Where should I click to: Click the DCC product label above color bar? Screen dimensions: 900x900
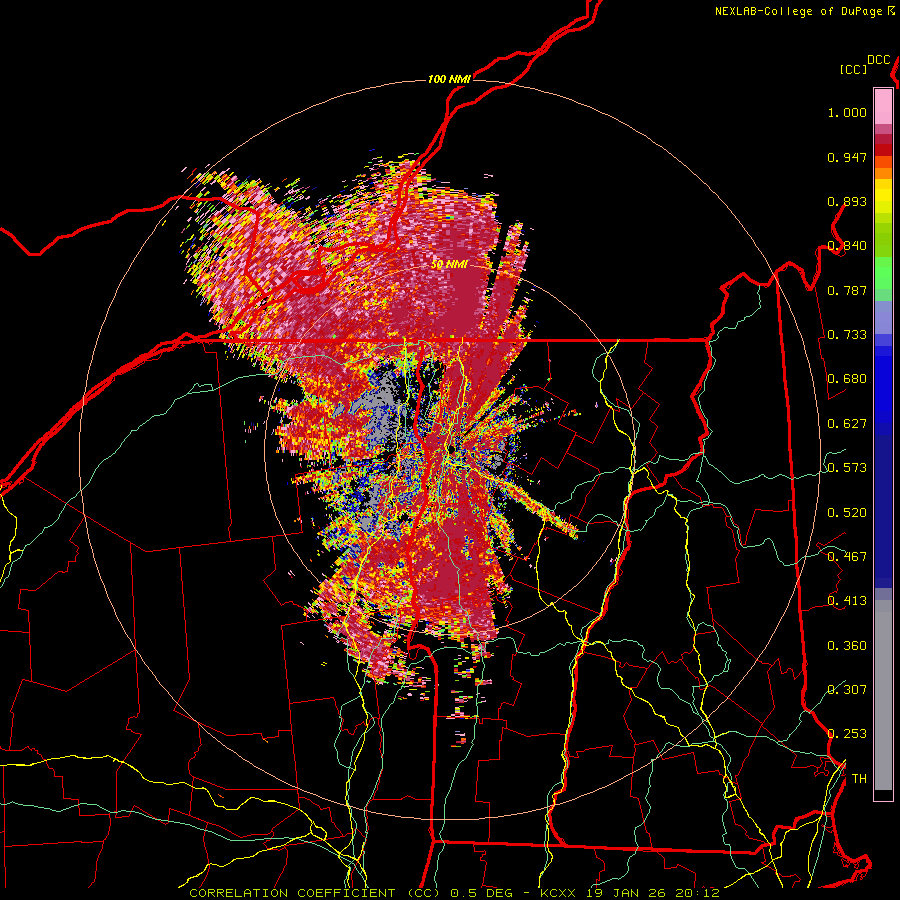(x=878, y=60)
